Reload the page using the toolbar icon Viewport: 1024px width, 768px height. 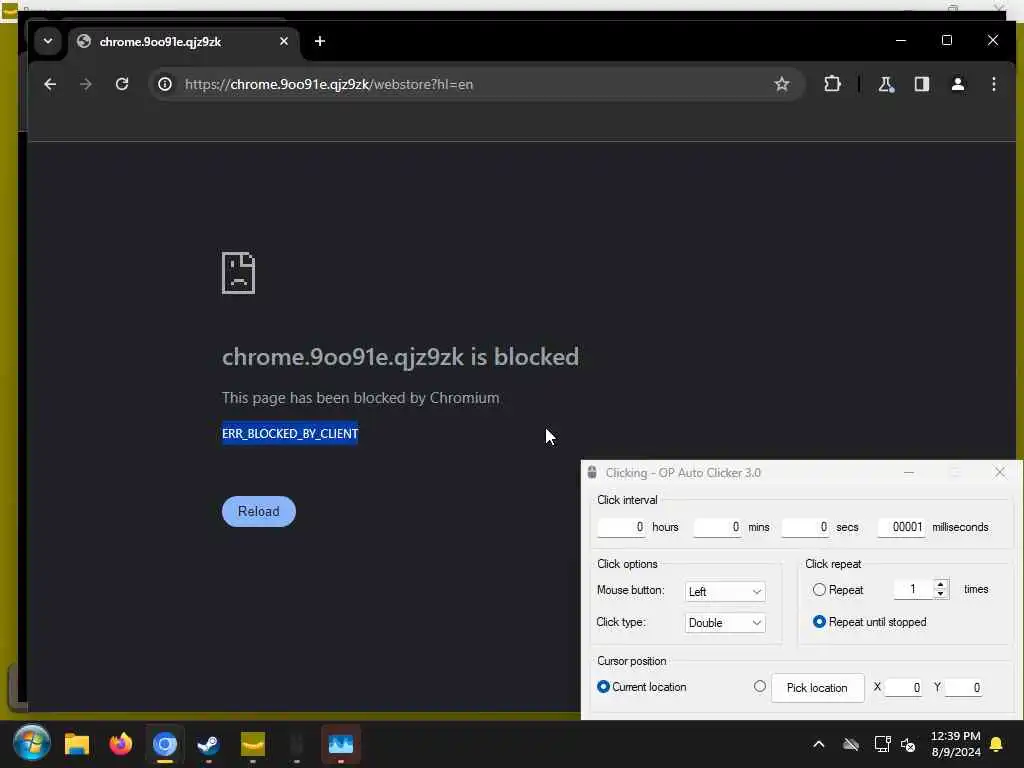[122, 84]
